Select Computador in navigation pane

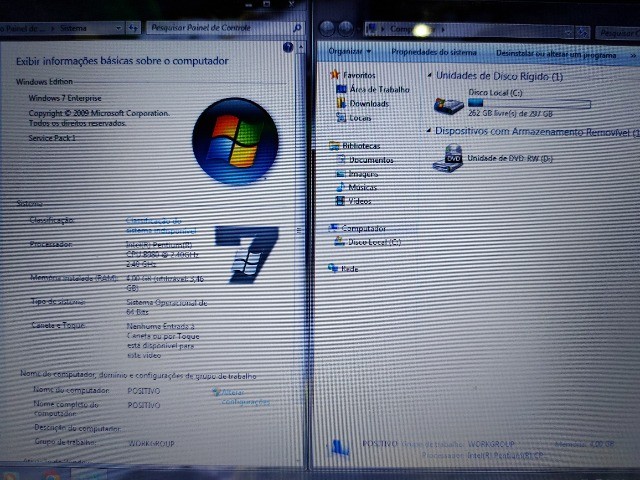pos(357,228)
